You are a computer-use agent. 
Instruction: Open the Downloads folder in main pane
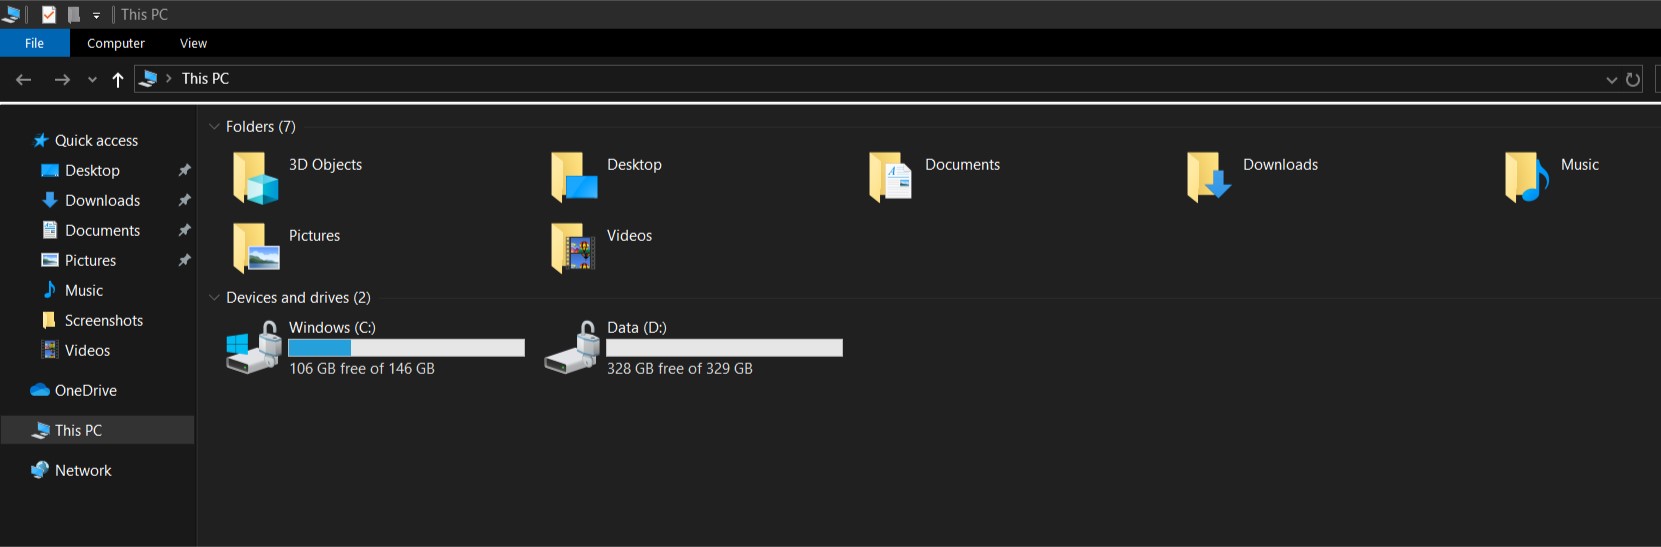(x=1209, y=177)
